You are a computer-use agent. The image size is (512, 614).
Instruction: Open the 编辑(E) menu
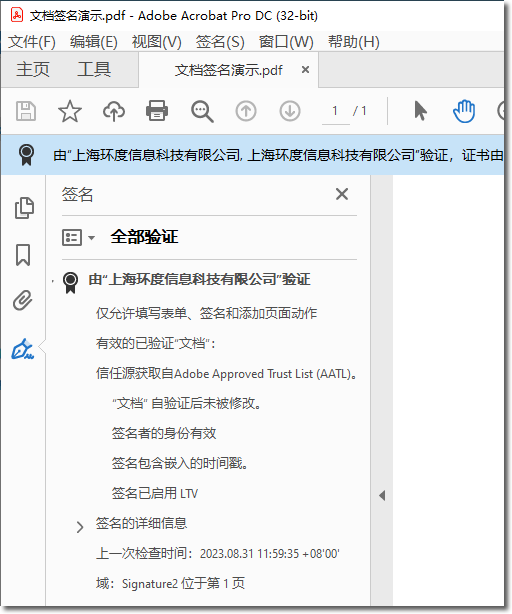pyautogui.click(x=94, y=42)
